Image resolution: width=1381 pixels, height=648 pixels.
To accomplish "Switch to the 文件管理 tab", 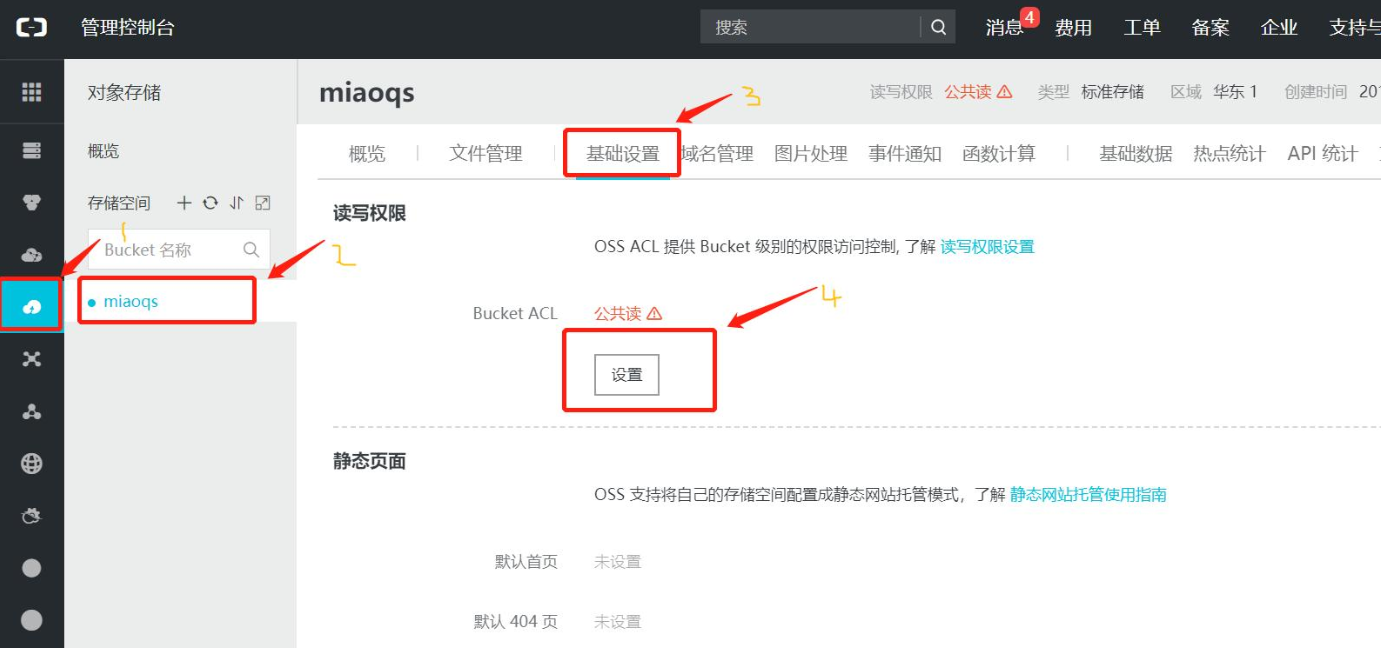I will [x=486, y=154].
